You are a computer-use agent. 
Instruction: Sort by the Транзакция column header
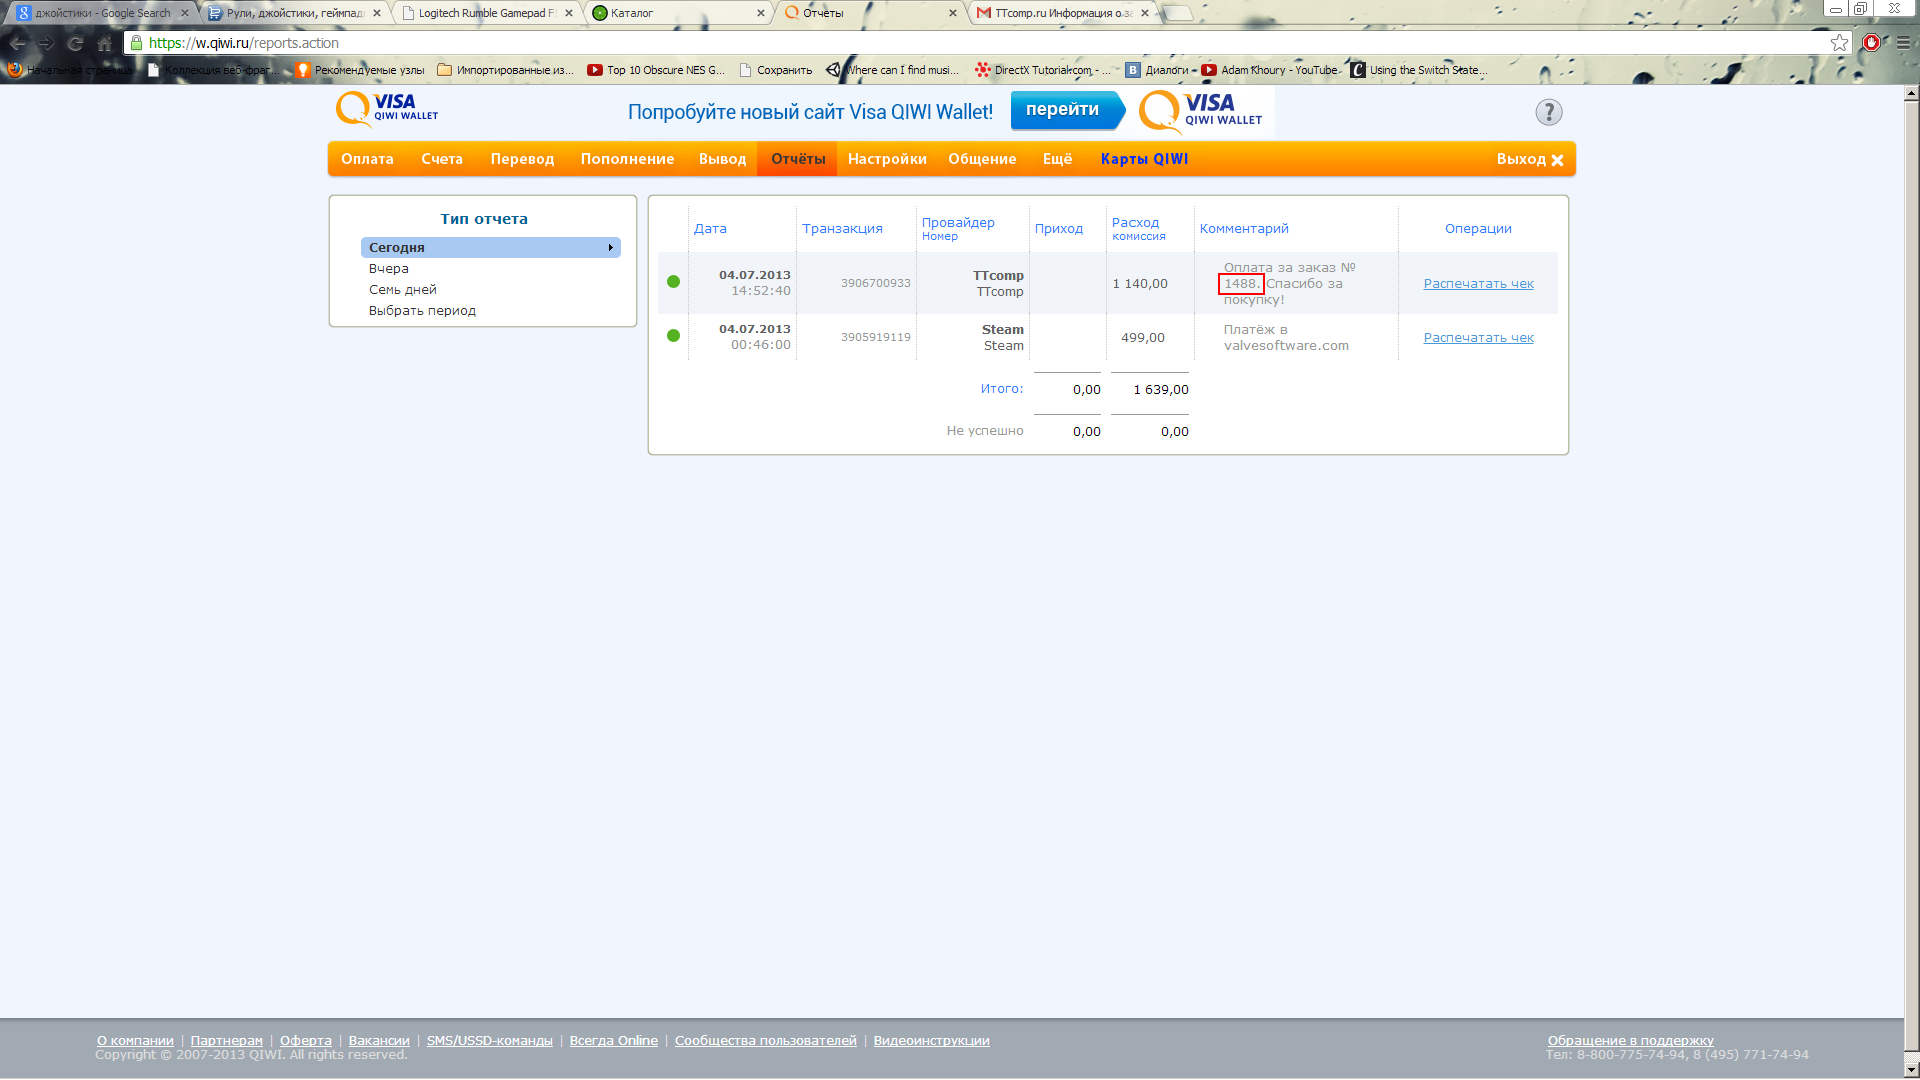coord(842,228)
